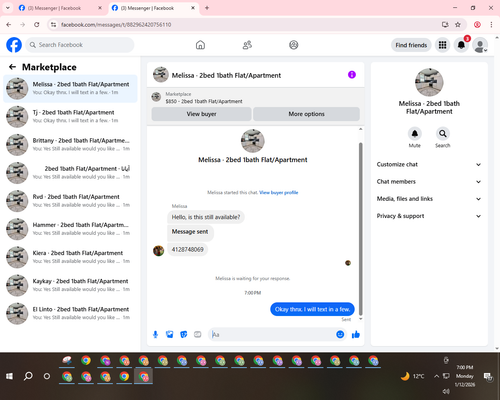This screenshot has width=500, height=400.
Task: Mute this chat with the bell icon
Action: pos(415,134)
